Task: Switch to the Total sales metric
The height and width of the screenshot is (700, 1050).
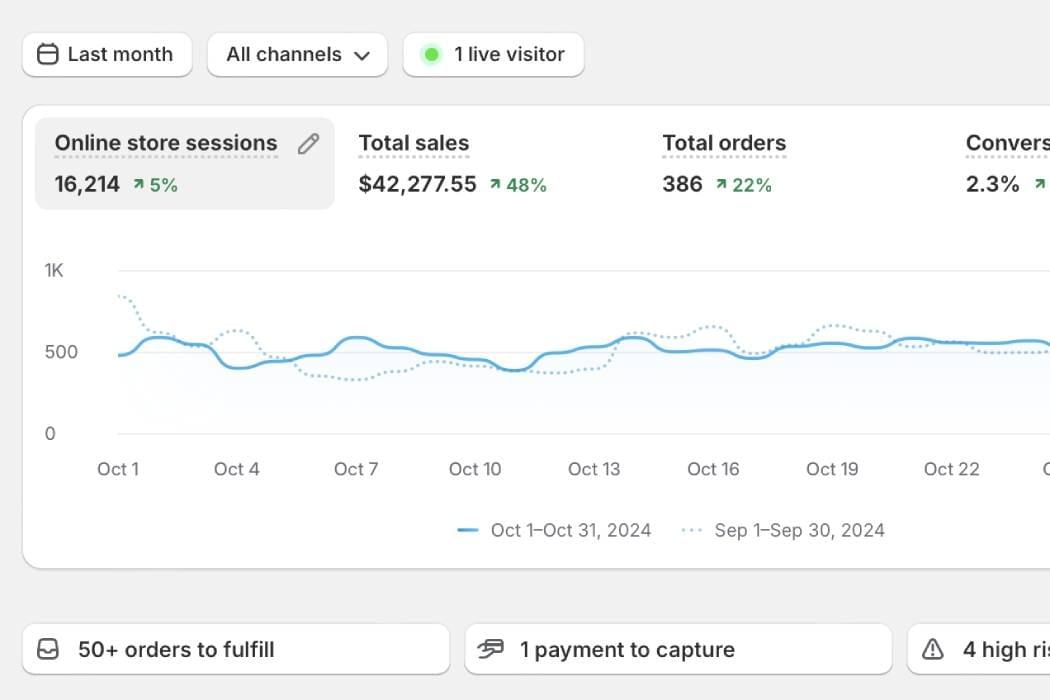Action: click(x=414, y=144)
